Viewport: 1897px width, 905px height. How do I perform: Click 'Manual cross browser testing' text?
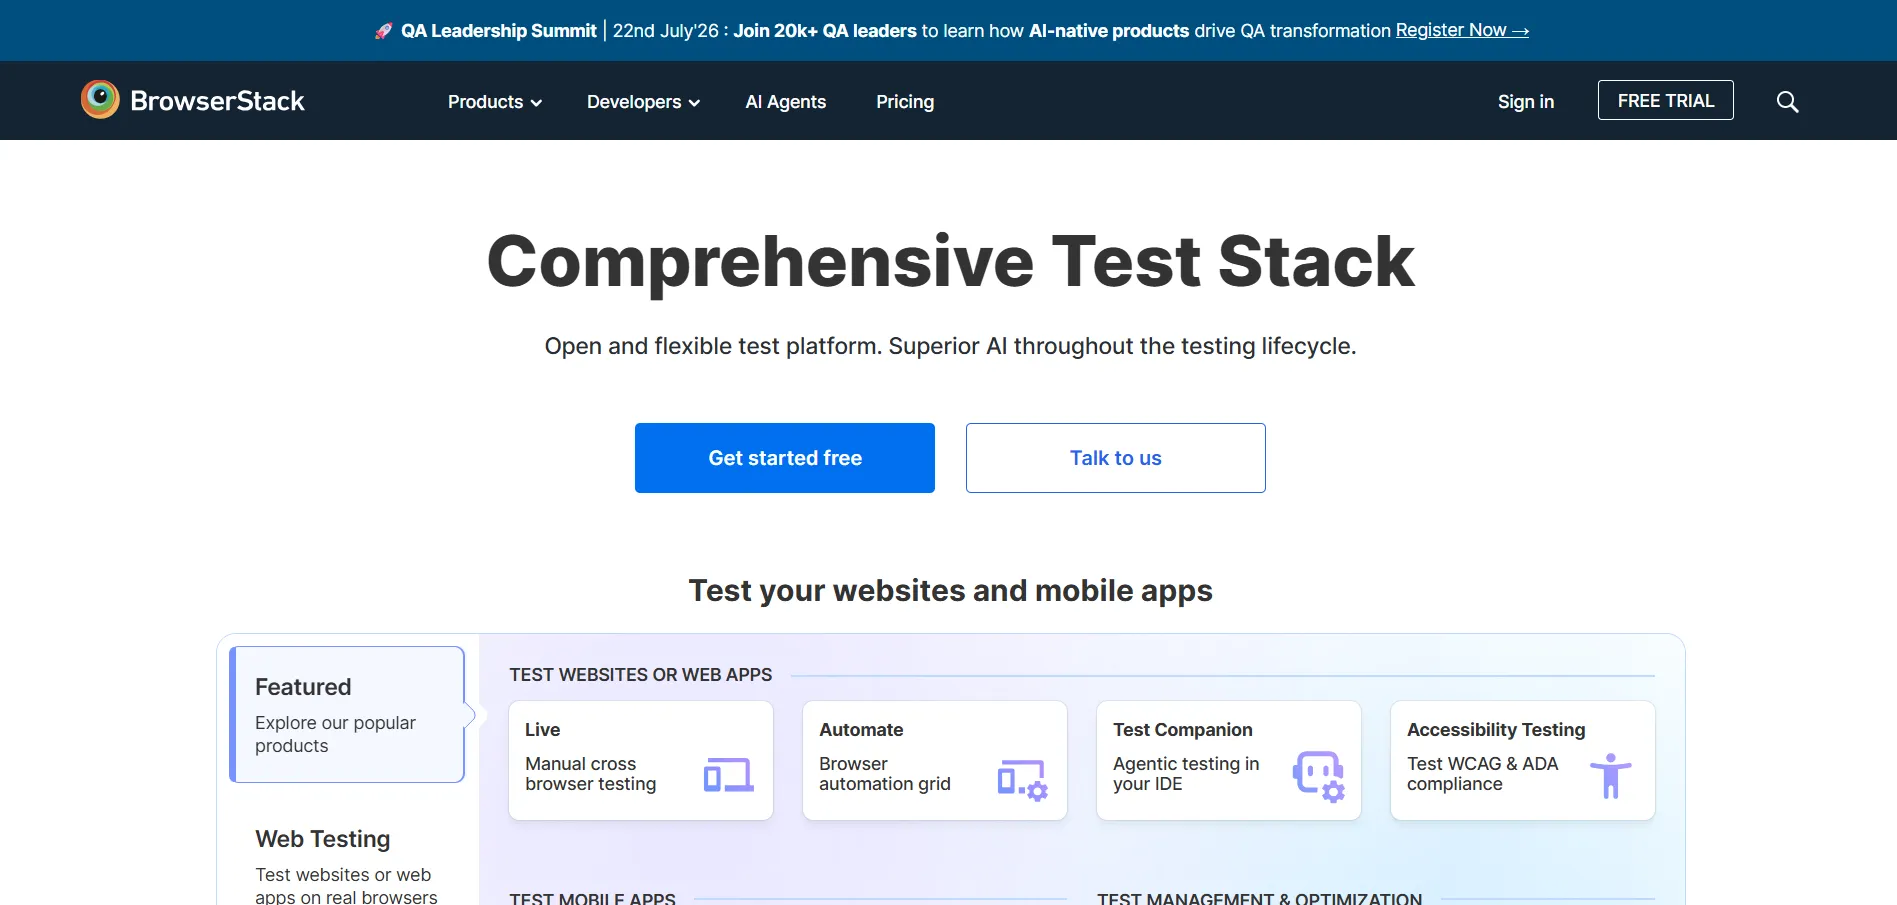pos(591,774)
